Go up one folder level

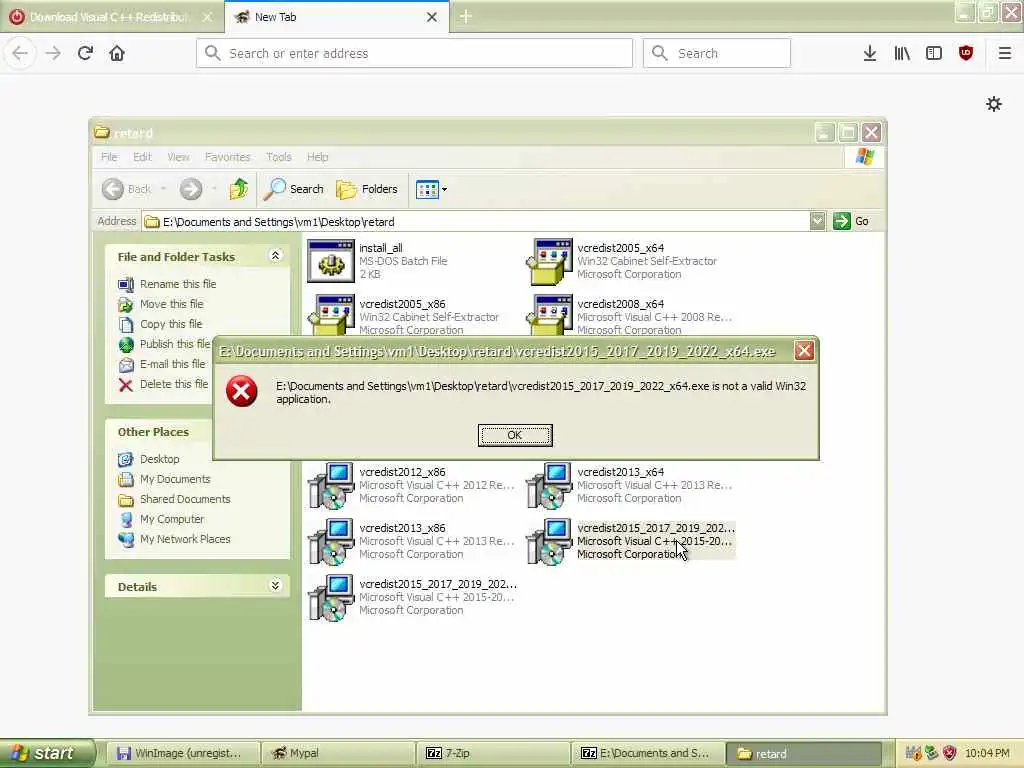(238, 189)
